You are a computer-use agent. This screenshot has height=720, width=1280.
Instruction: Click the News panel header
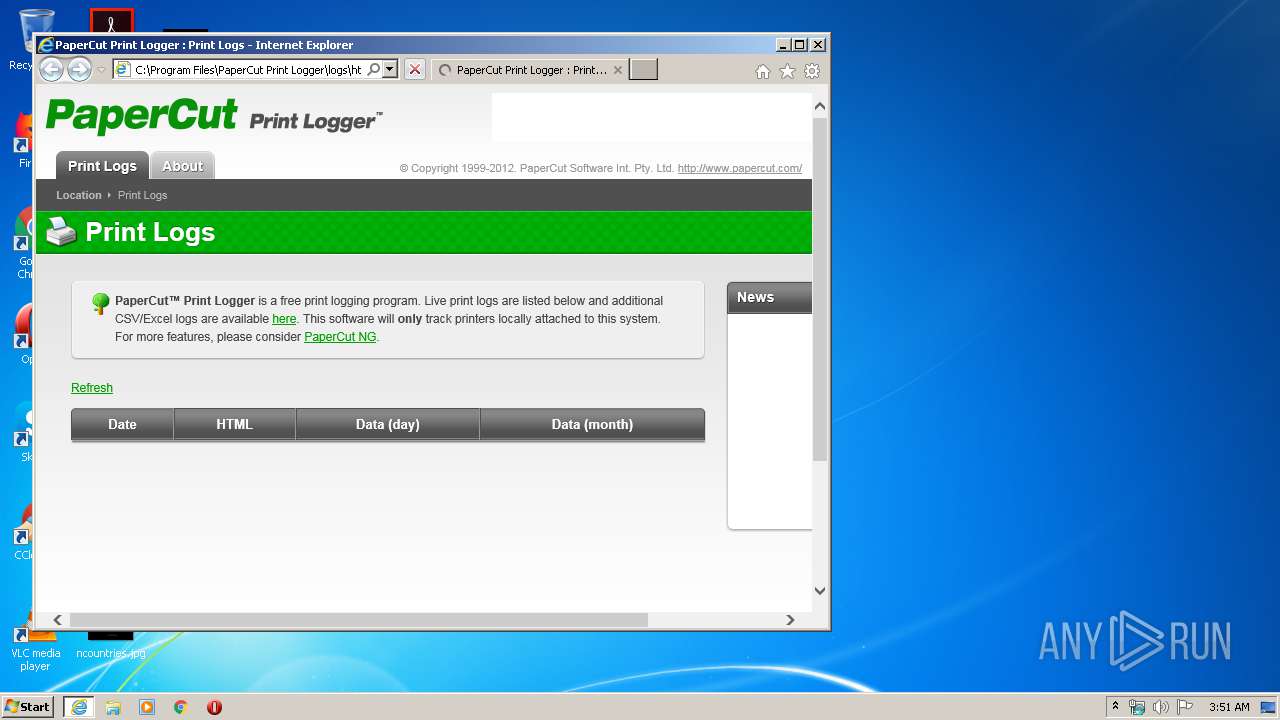[x=769, y=297]
